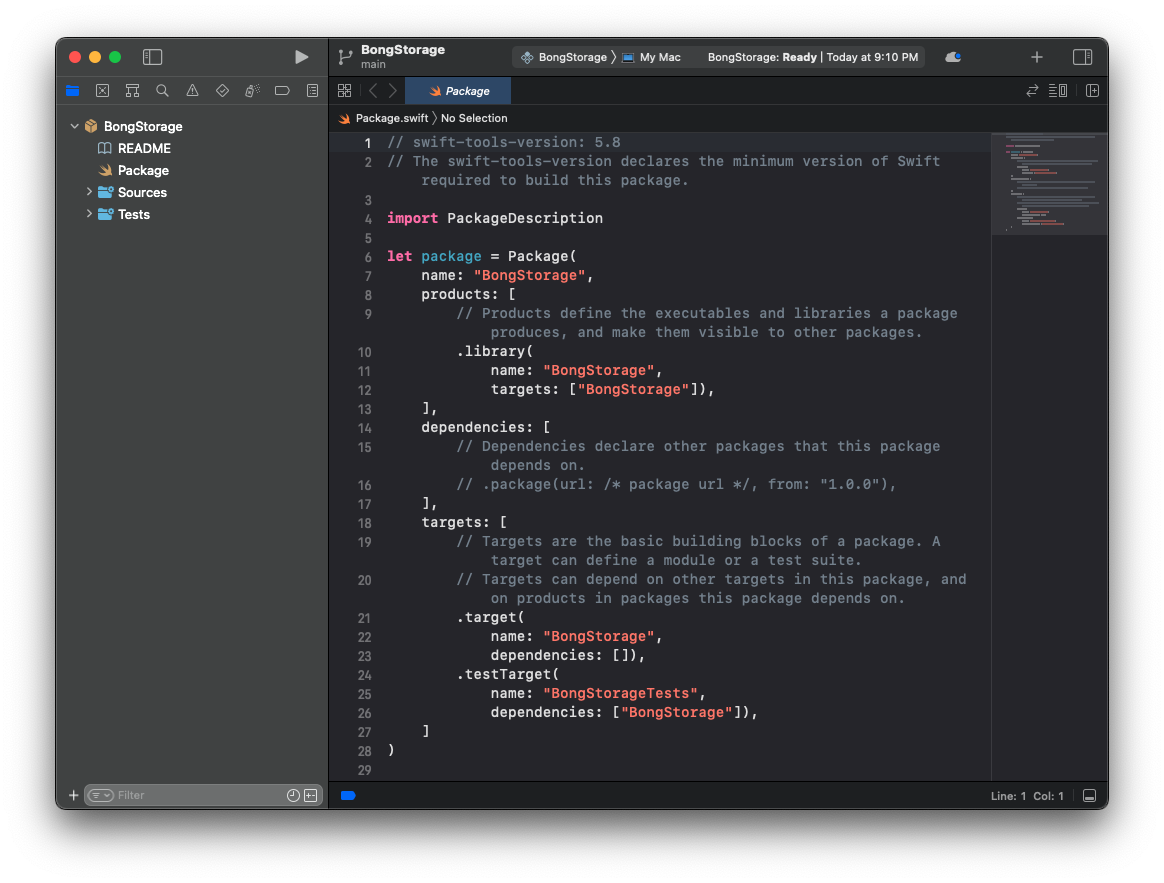This screenshot has width=1164, height=883.
Task: Click .library( on line 10
Action: coord(494,351)
